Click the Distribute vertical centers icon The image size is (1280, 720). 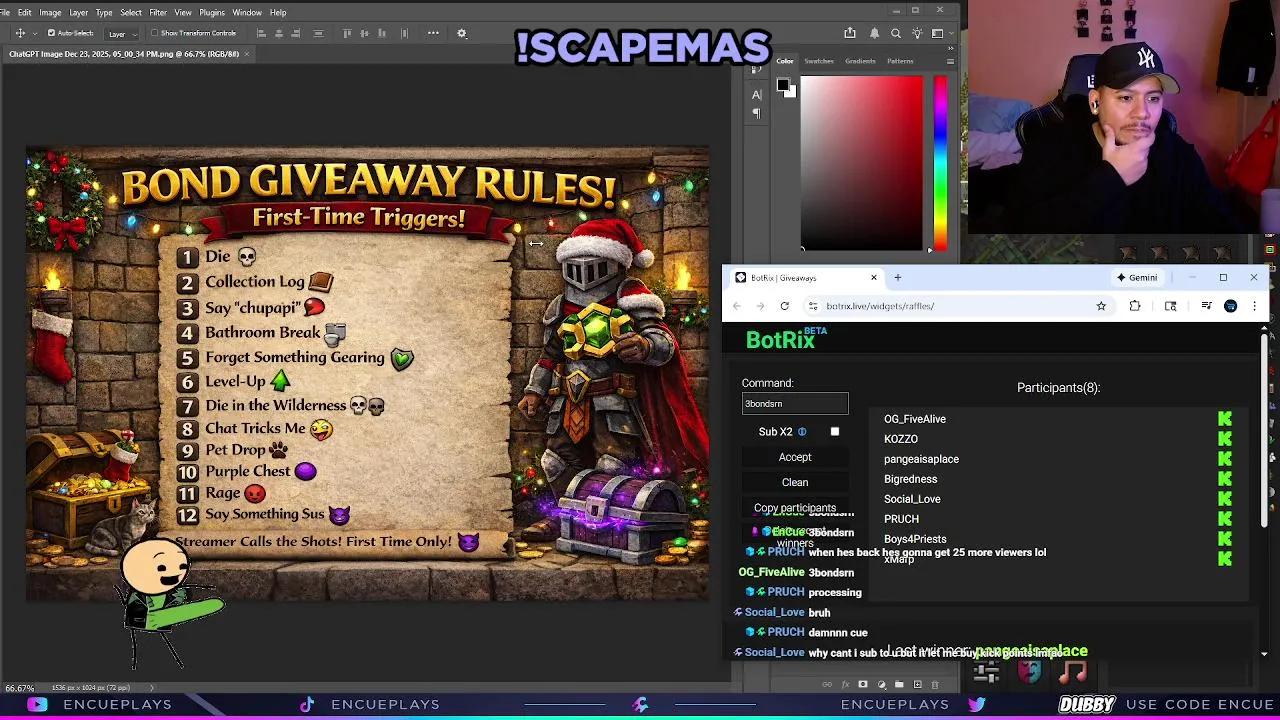(x=365, y=33)
